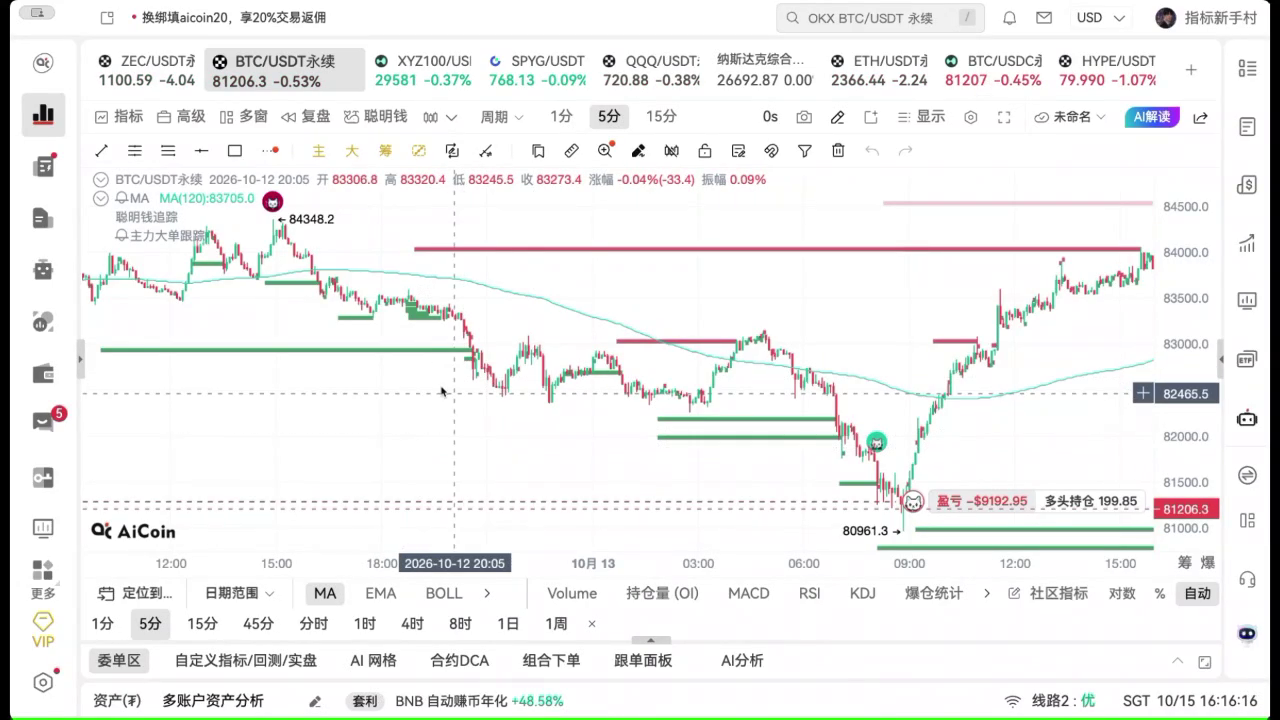Viewport: 1280px width, 720px height.
Task: Open chart settings hexagon icon
Action: tap(970, 117)
